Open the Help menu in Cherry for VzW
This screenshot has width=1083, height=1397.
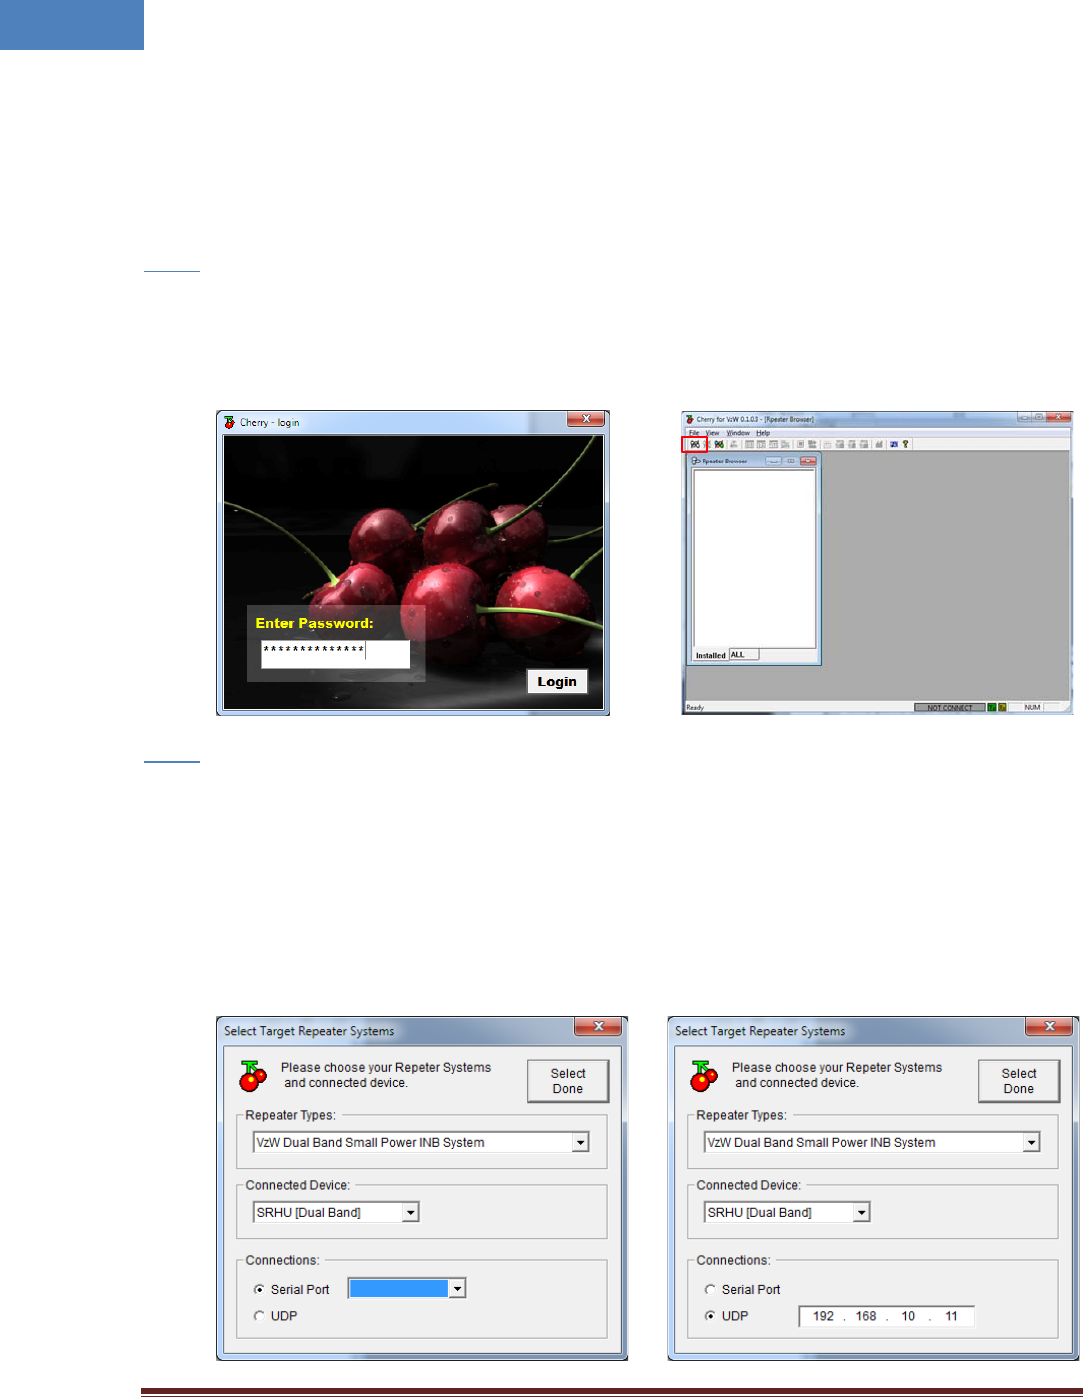tap(763, 433)
